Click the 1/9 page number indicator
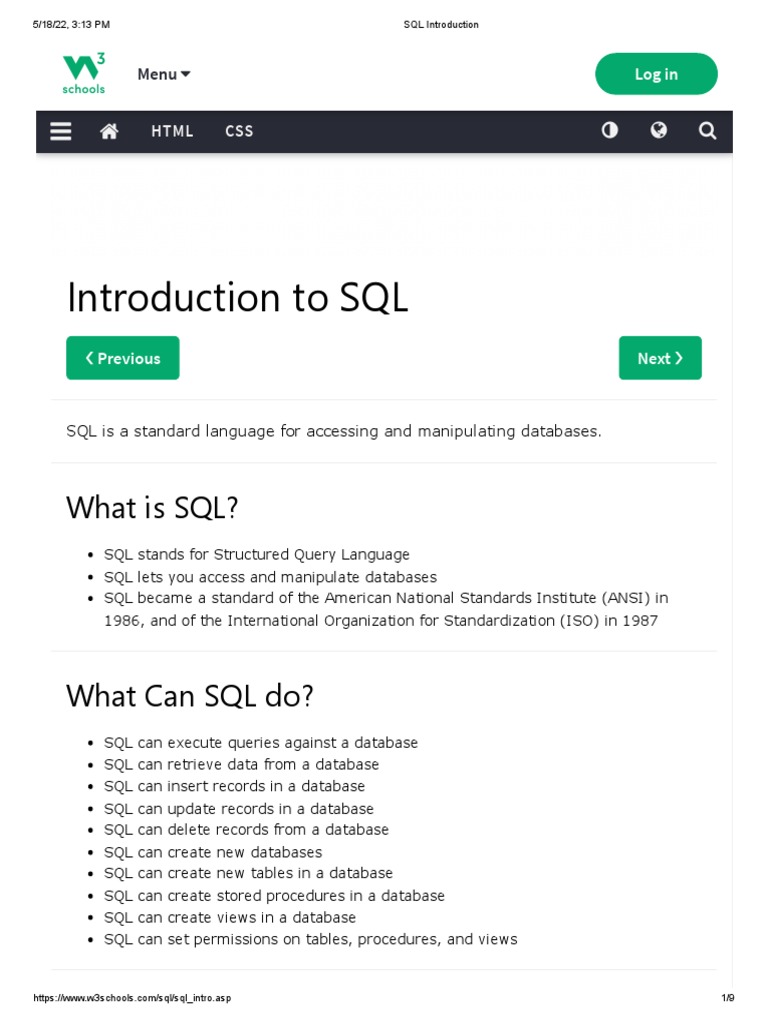This screenshot has height=1024, width=768. tap(727, 998)
